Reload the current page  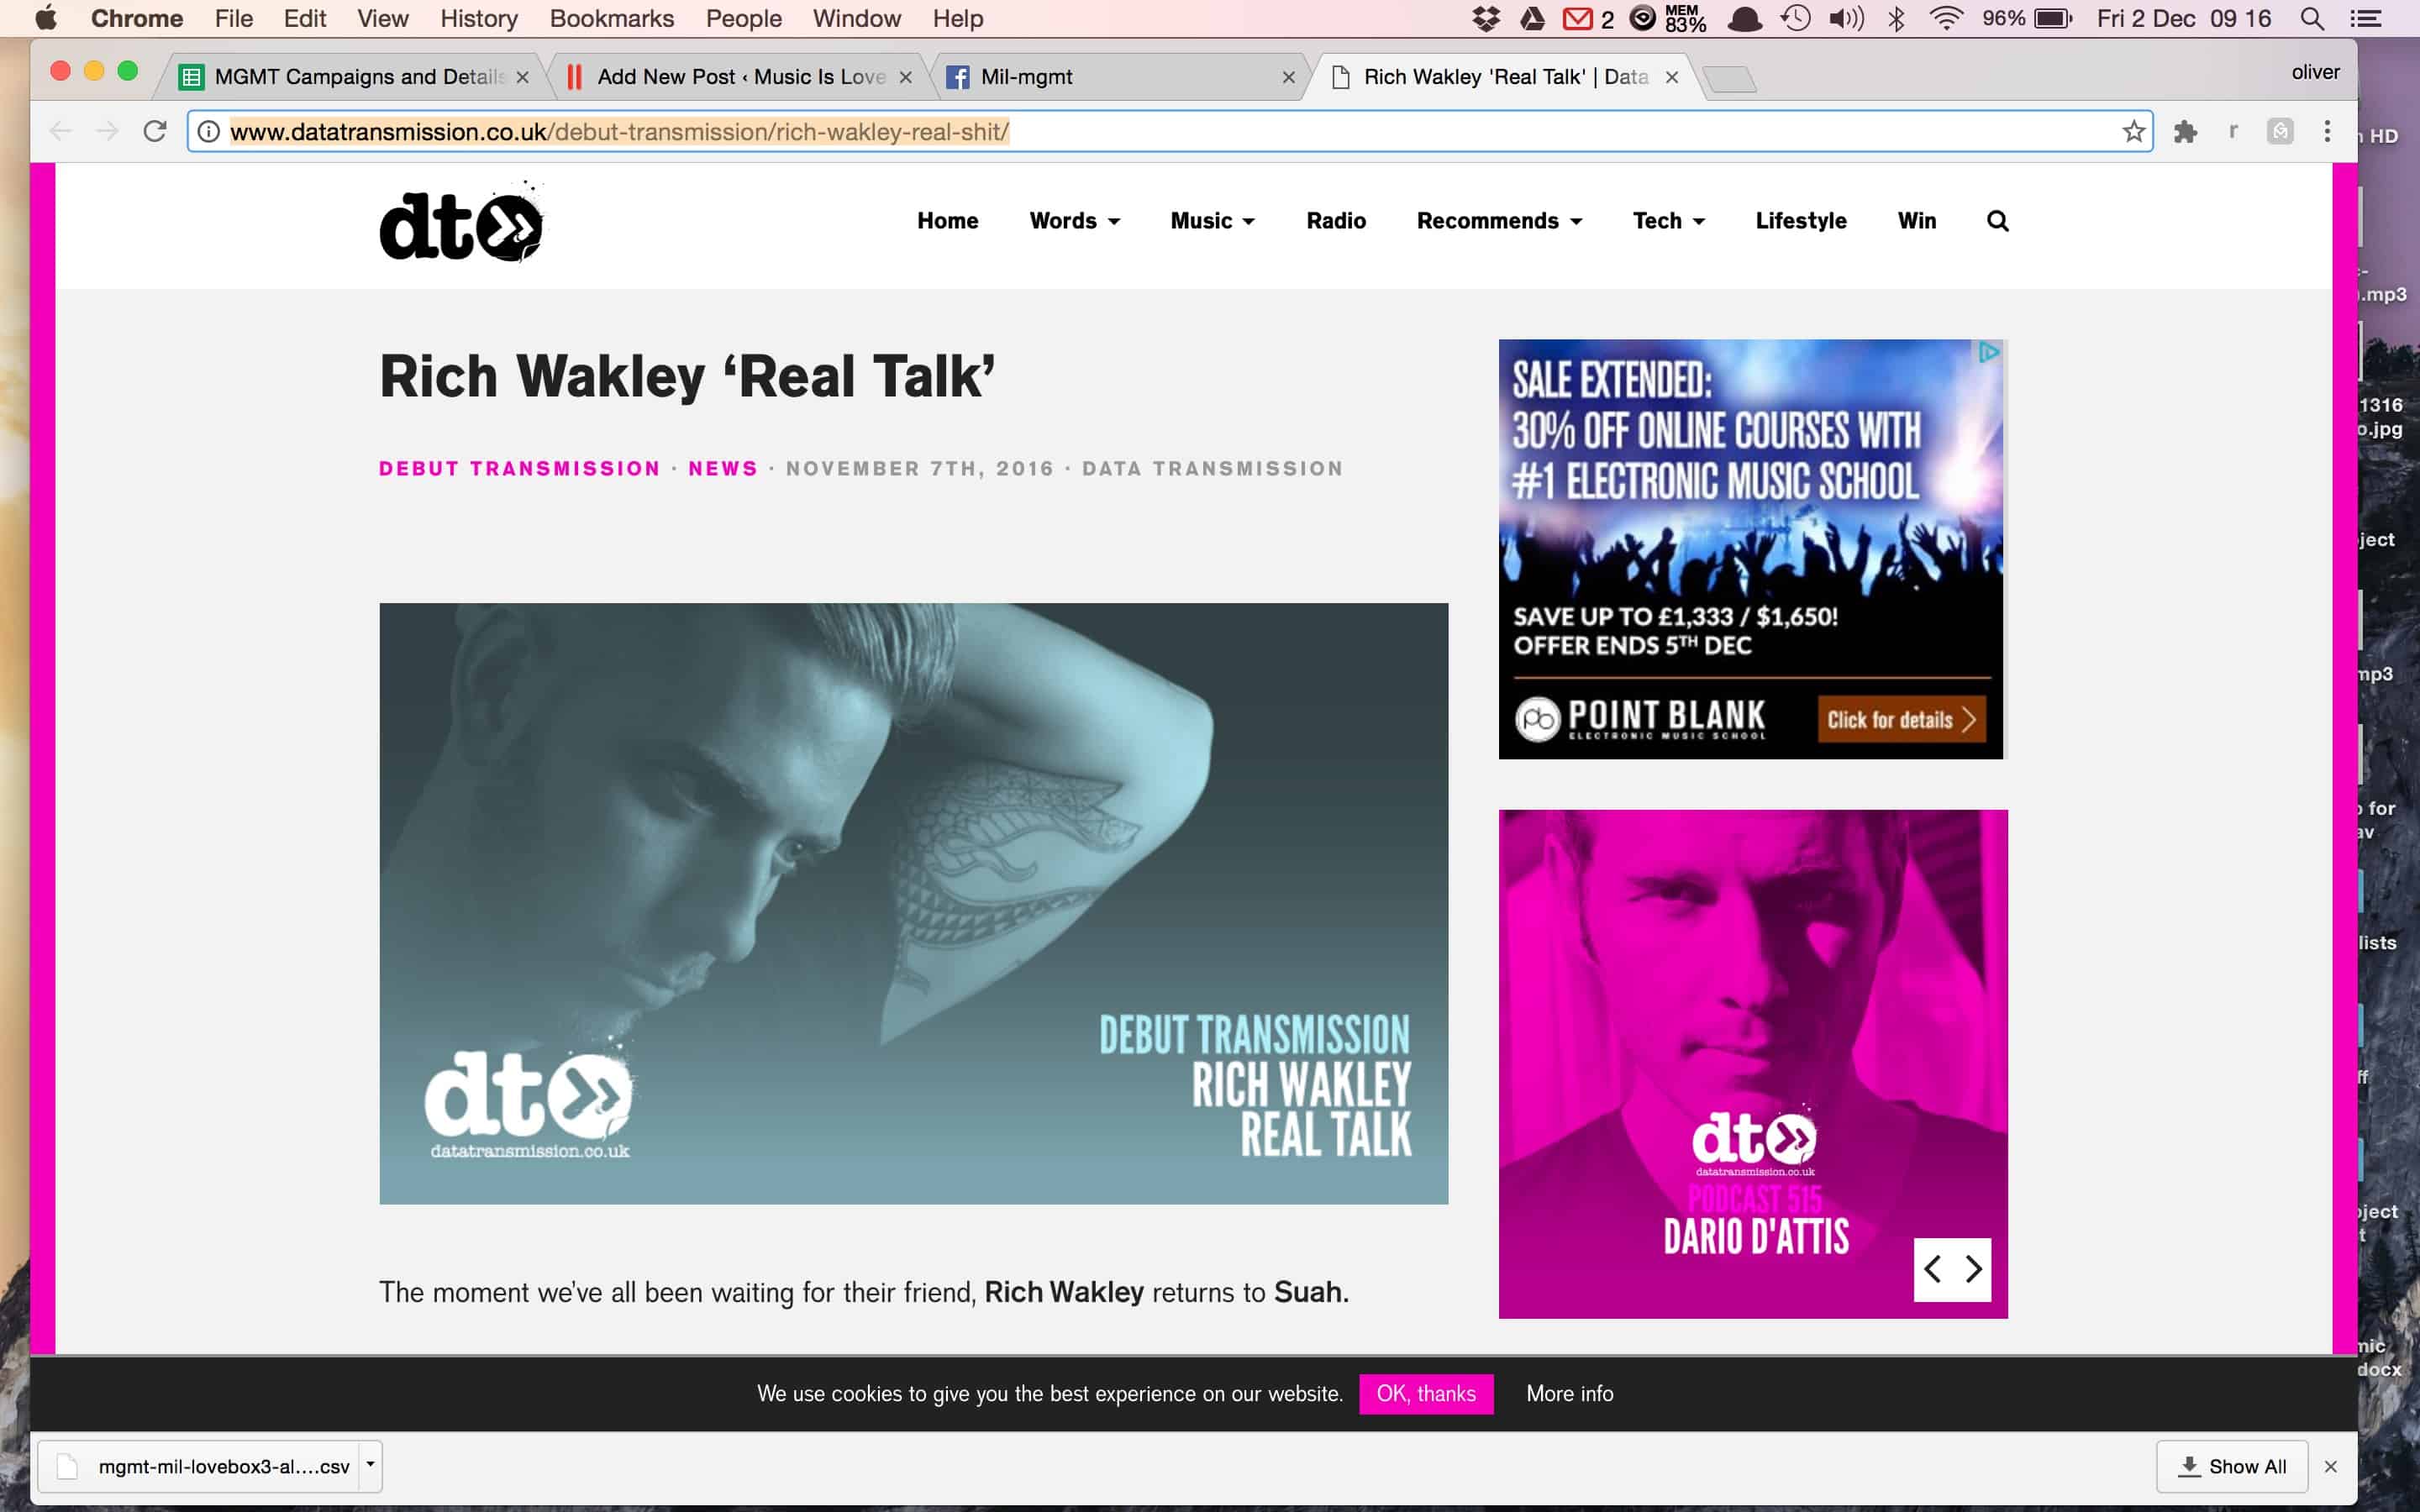154,131
